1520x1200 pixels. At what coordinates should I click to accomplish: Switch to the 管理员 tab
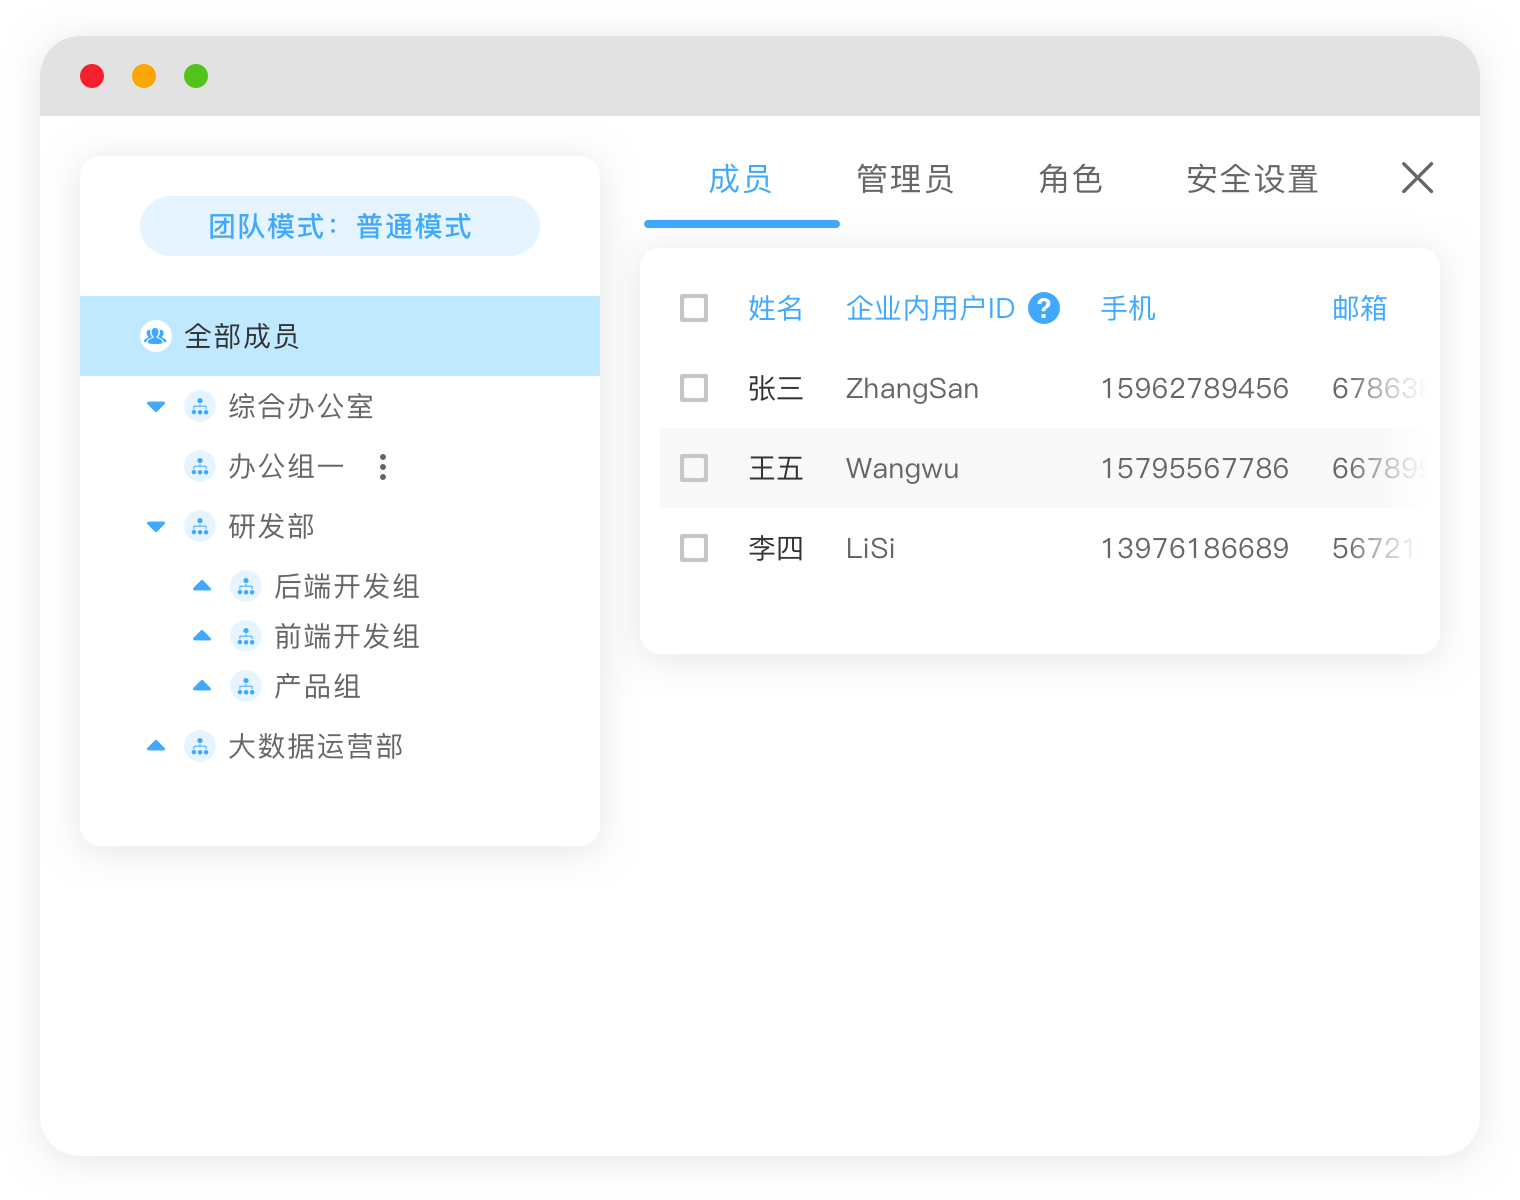[903, 179]
